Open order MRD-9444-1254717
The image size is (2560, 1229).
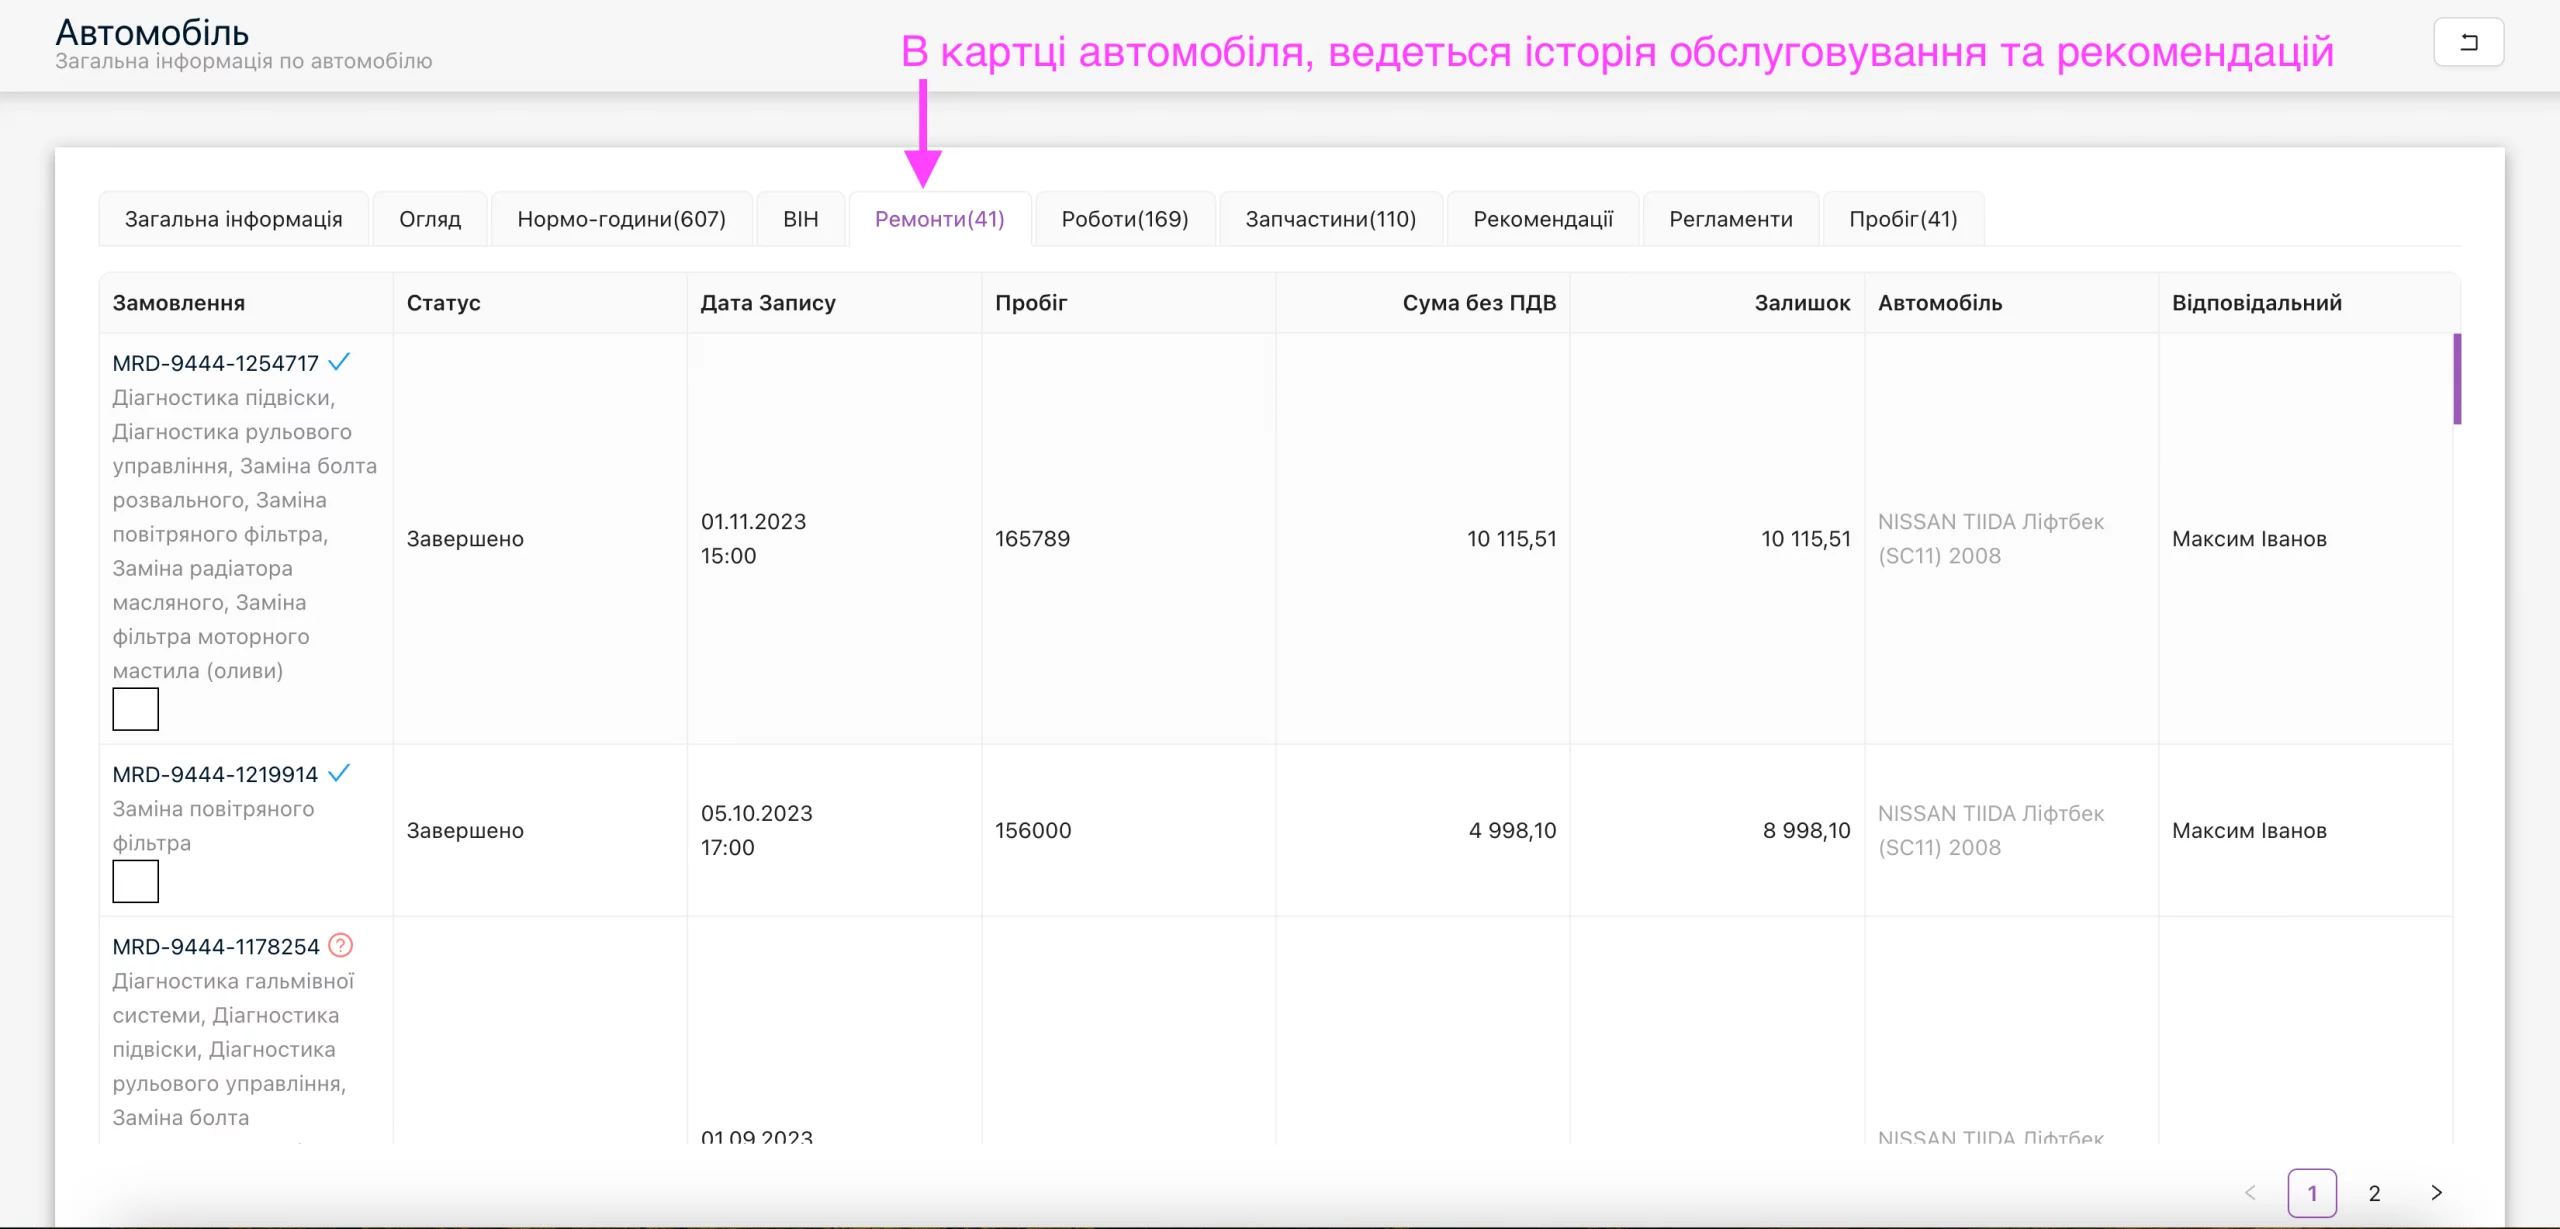click(215, 363)
